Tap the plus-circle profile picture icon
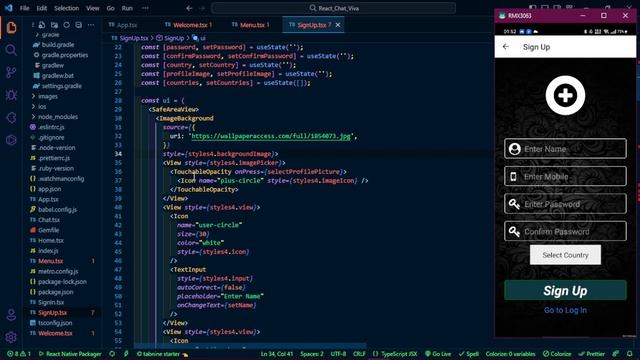The width and height of the screenshot is (640, 360). (565, 96)
